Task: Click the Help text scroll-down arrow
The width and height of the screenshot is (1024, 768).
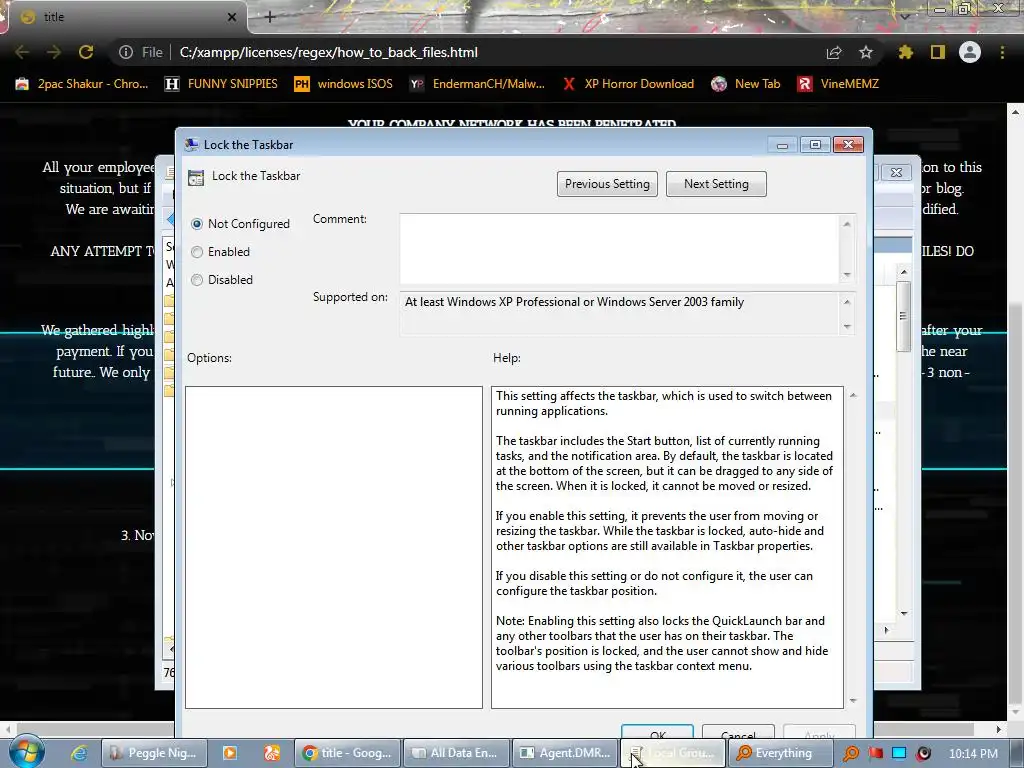Action: coord(853,701)
